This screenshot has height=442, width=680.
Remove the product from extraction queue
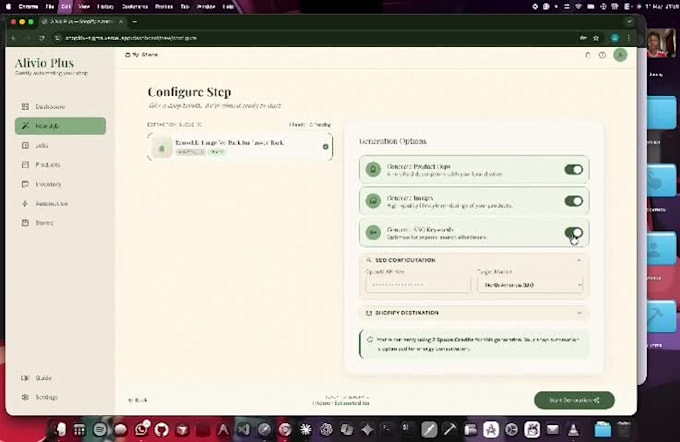click(x=325, y=147)
